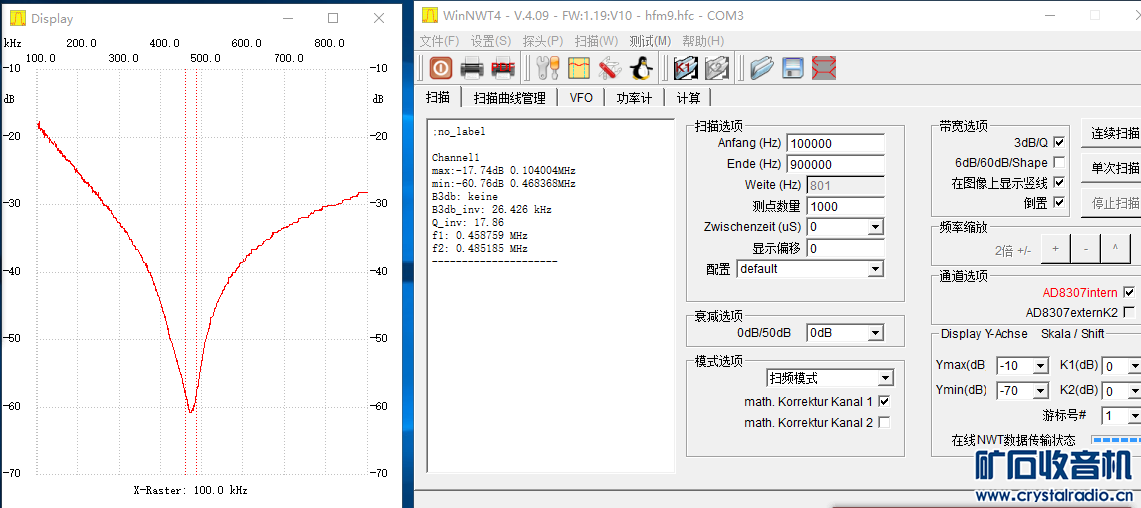Switch to the 扫描曲线管理 tab
Screen dimensions: 1141x508
pyautogui.click(x=509, y=98)
